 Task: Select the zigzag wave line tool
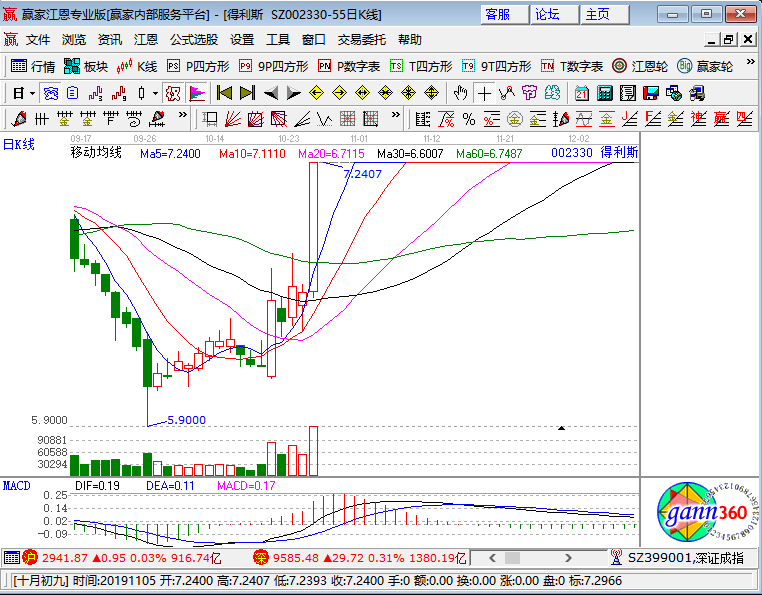tap(325, 119)
